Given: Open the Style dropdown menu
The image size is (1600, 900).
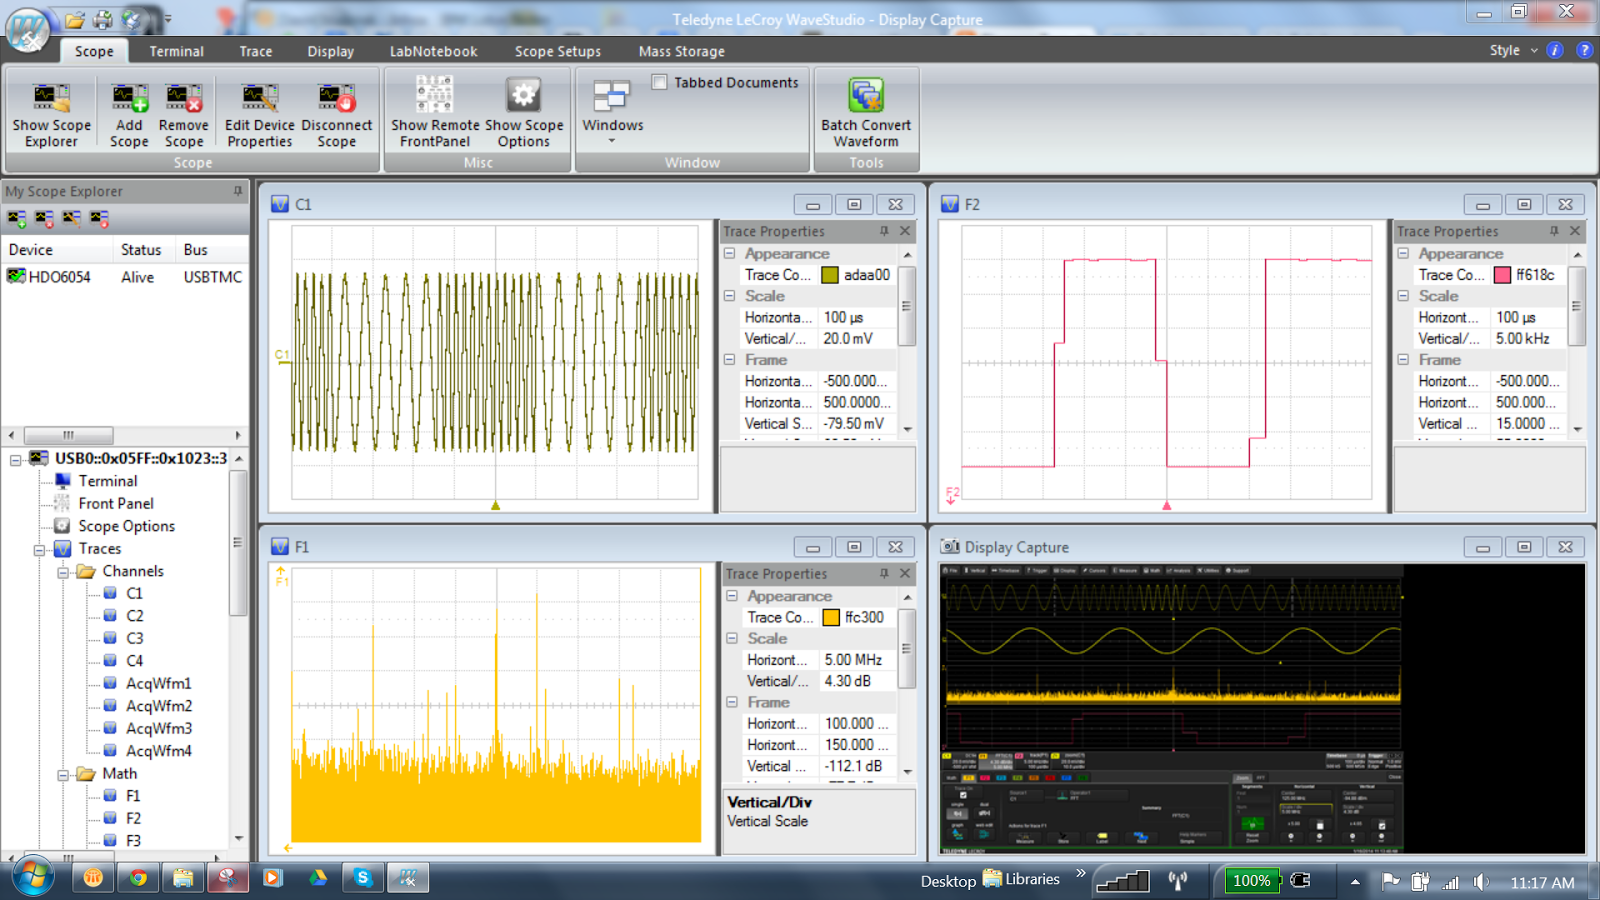Looking at the screenshot, I should 1510,51.
